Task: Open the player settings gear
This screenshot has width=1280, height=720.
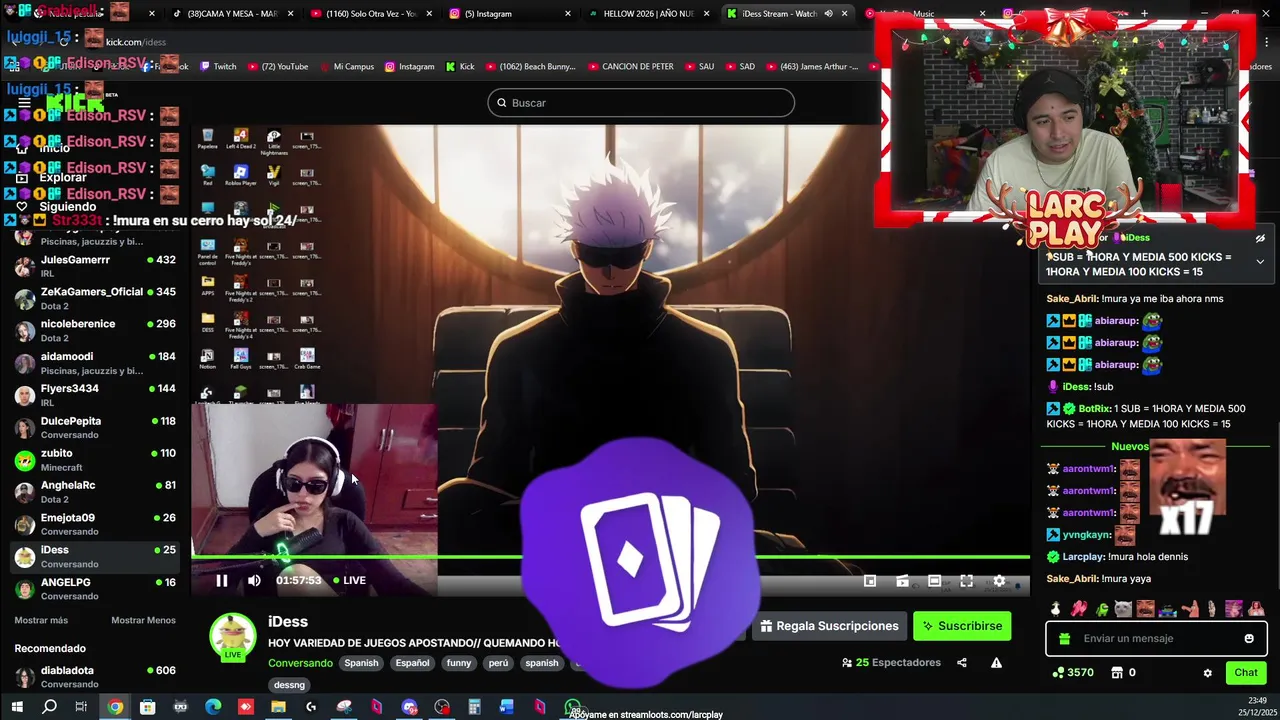Action: point(999,581)
